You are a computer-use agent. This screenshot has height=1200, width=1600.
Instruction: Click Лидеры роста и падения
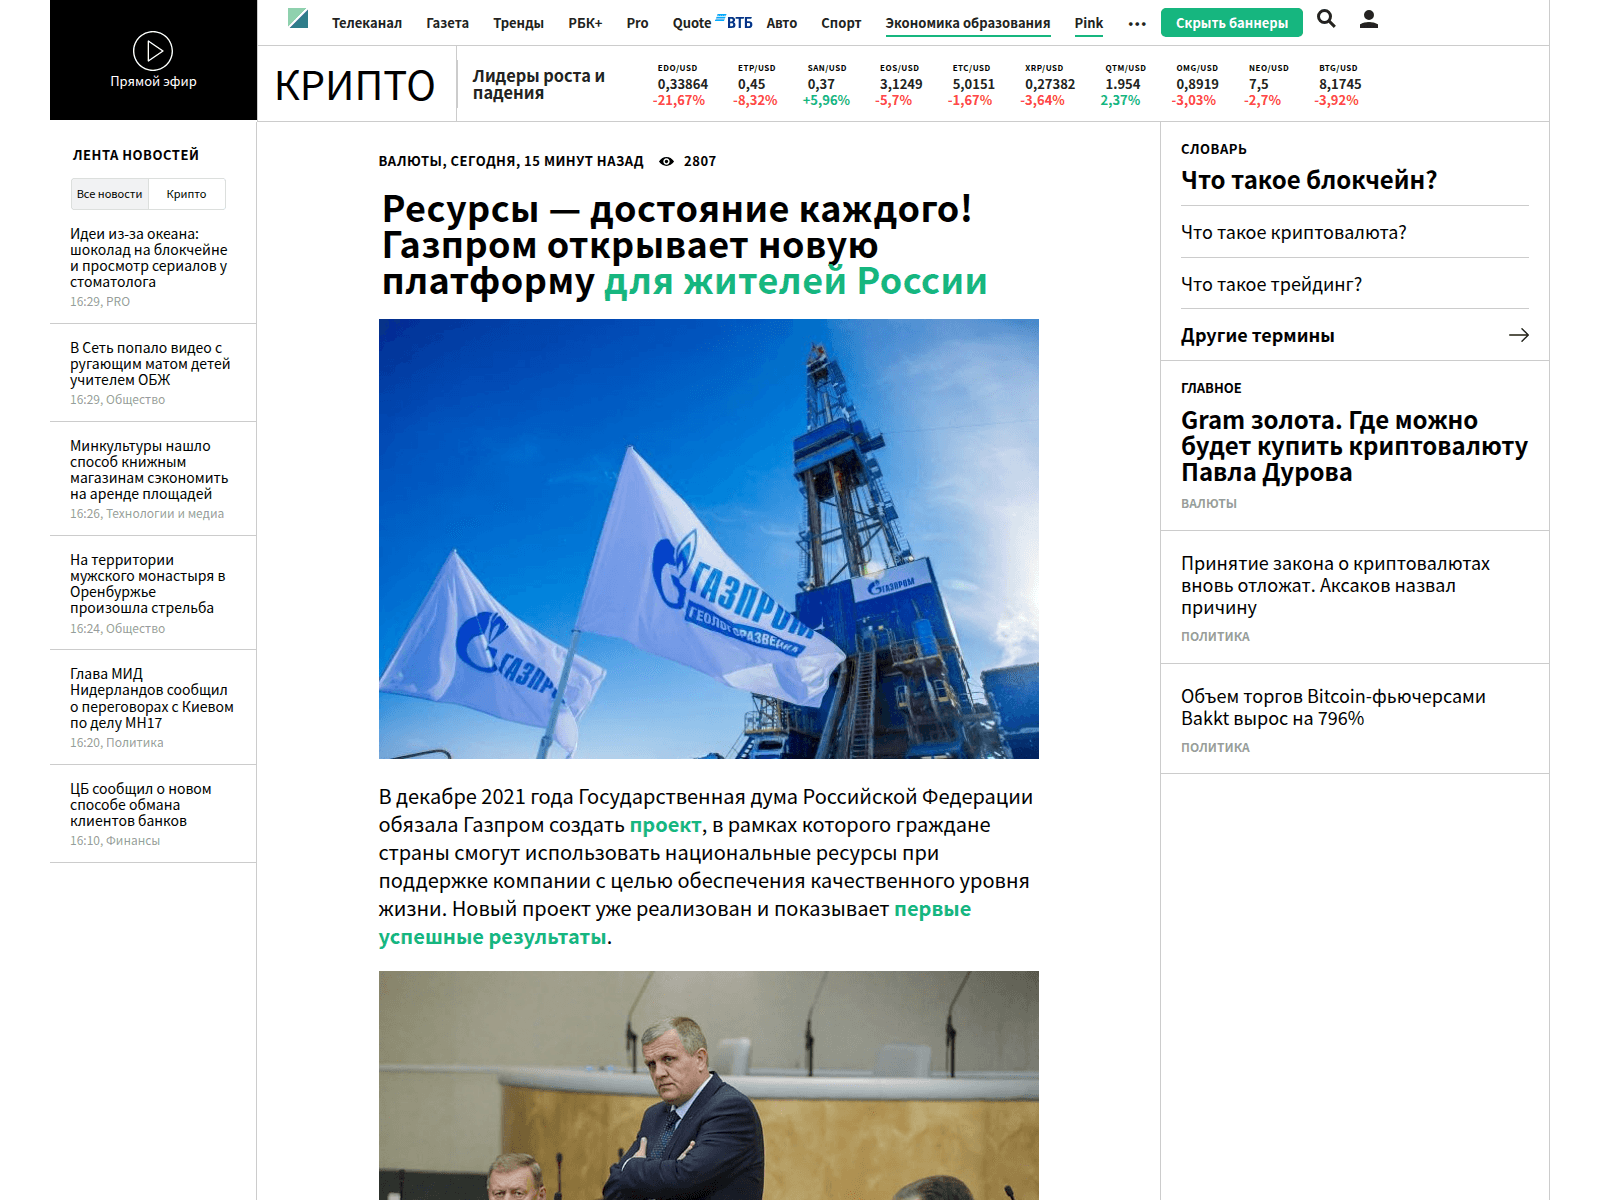(539, 84)
